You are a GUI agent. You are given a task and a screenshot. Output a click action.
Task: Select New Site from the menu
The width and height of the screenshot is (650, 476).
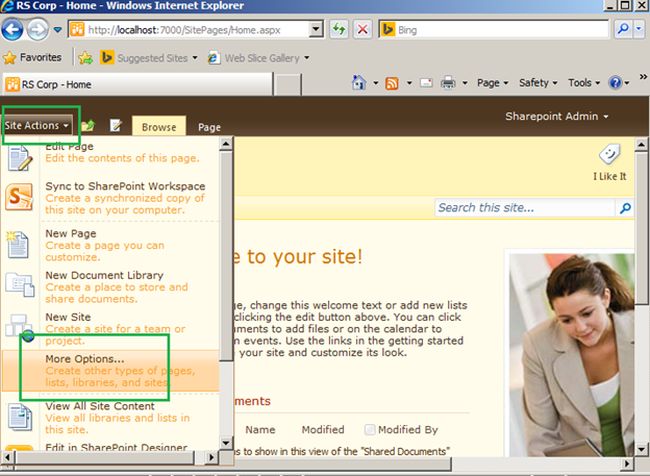(x=111, y=329)
